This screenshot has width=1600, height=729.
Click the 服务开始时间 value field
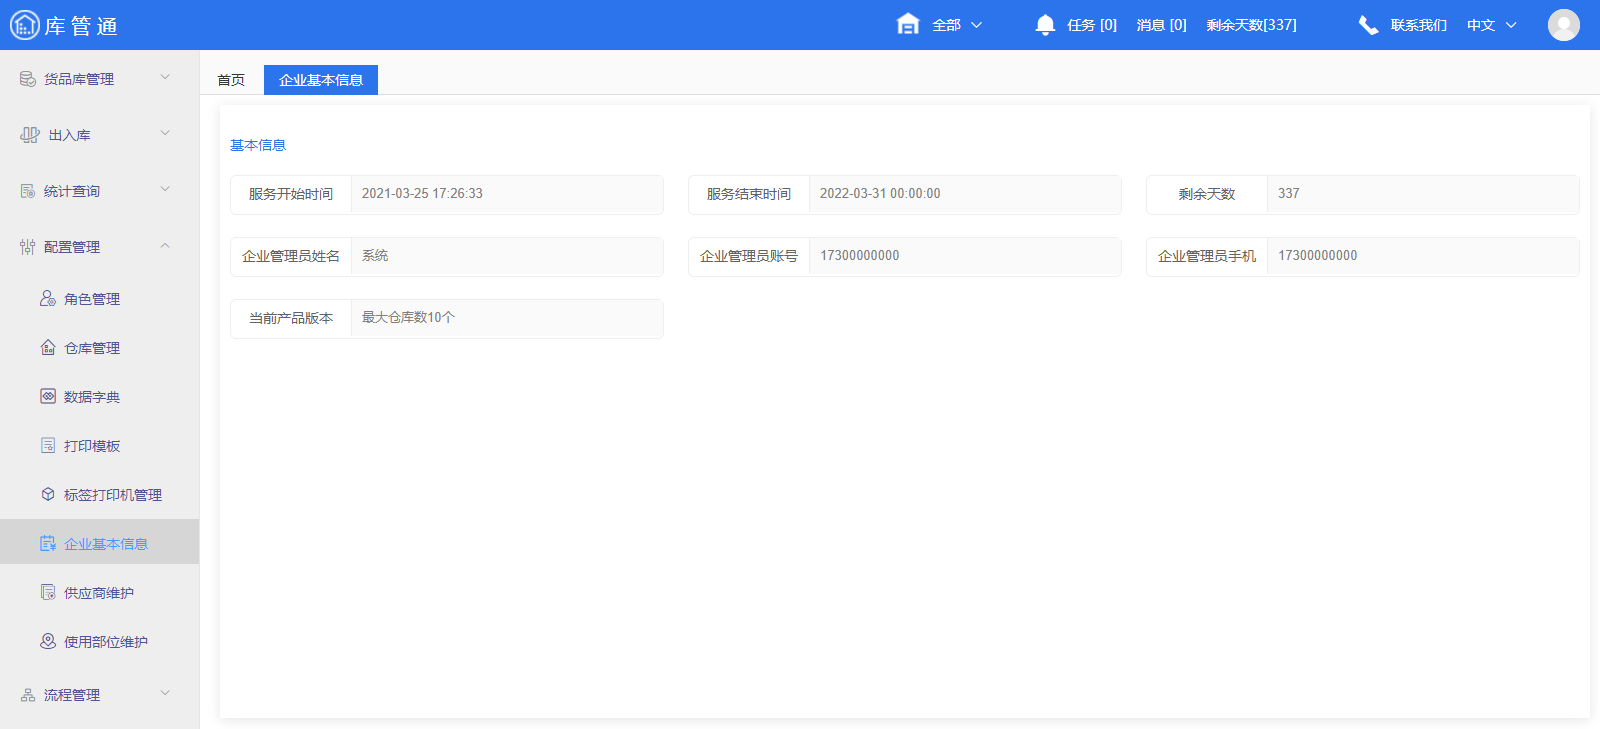point(506,194)
